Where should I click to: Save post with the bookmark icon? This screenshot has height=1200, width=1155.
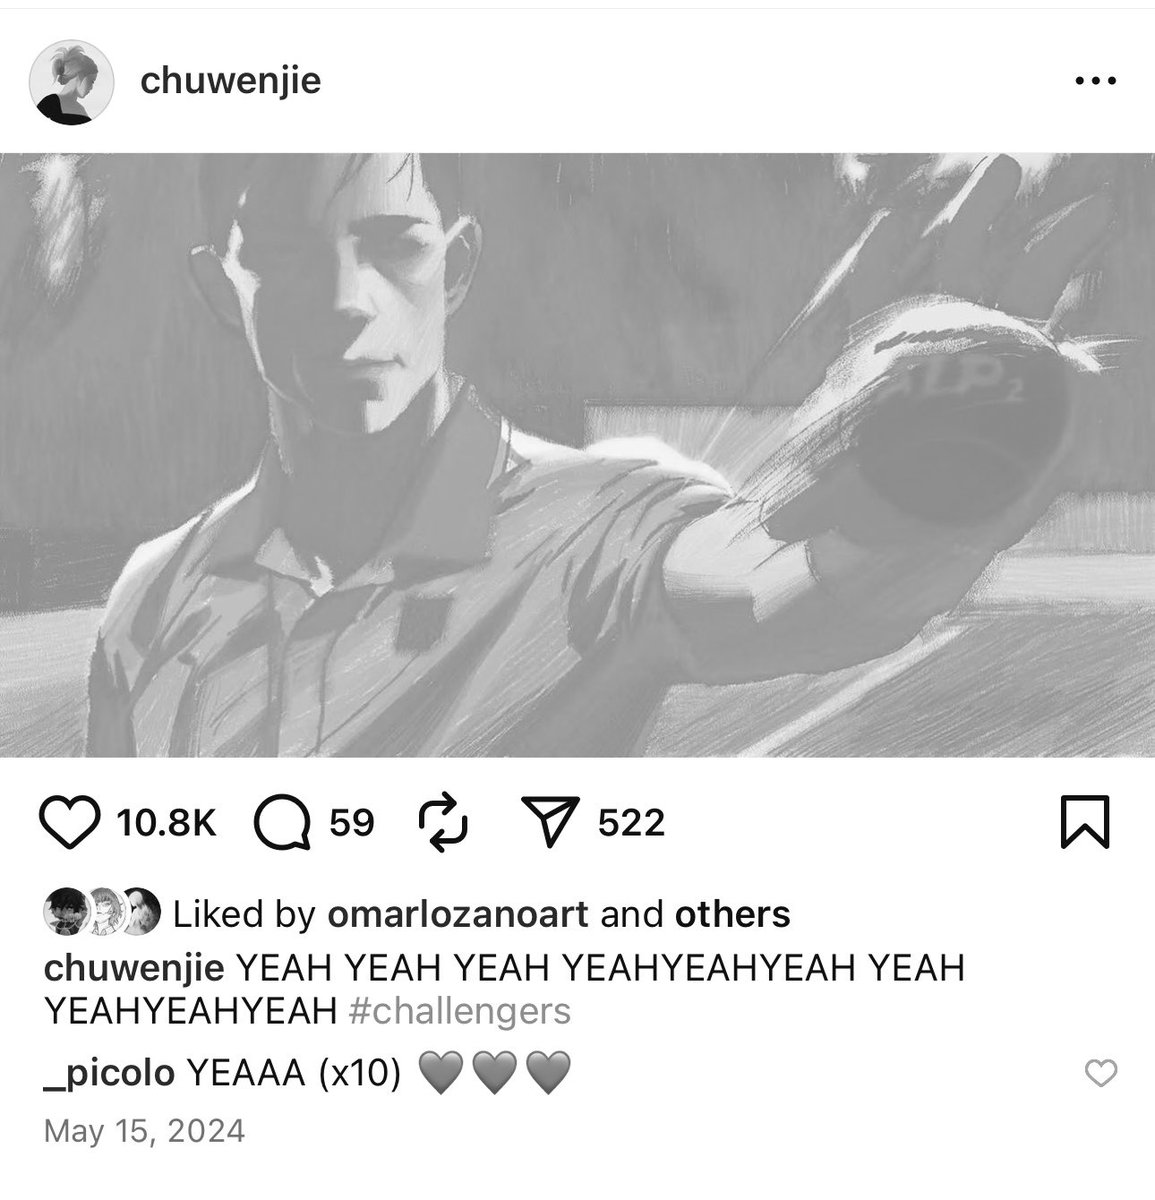point(1084,824)
